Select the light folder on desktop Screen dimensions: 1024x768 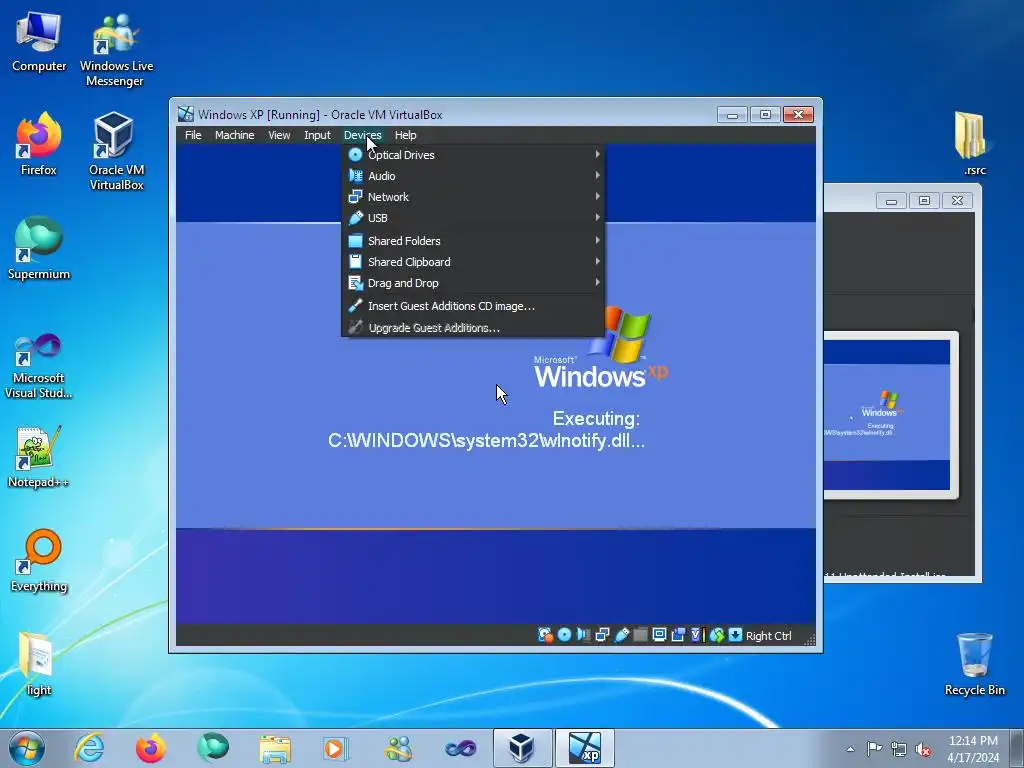click(39, 665)
